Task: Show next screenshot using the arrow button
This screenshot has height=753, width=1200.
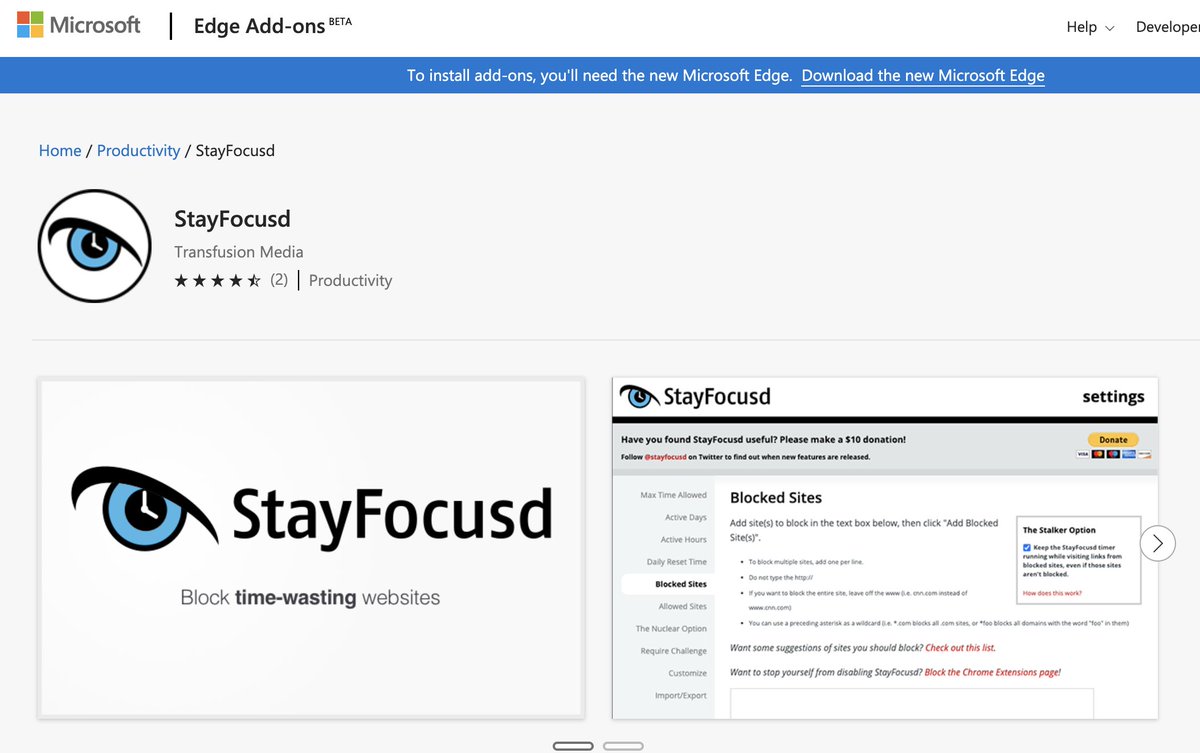Action: point(1158,543)
